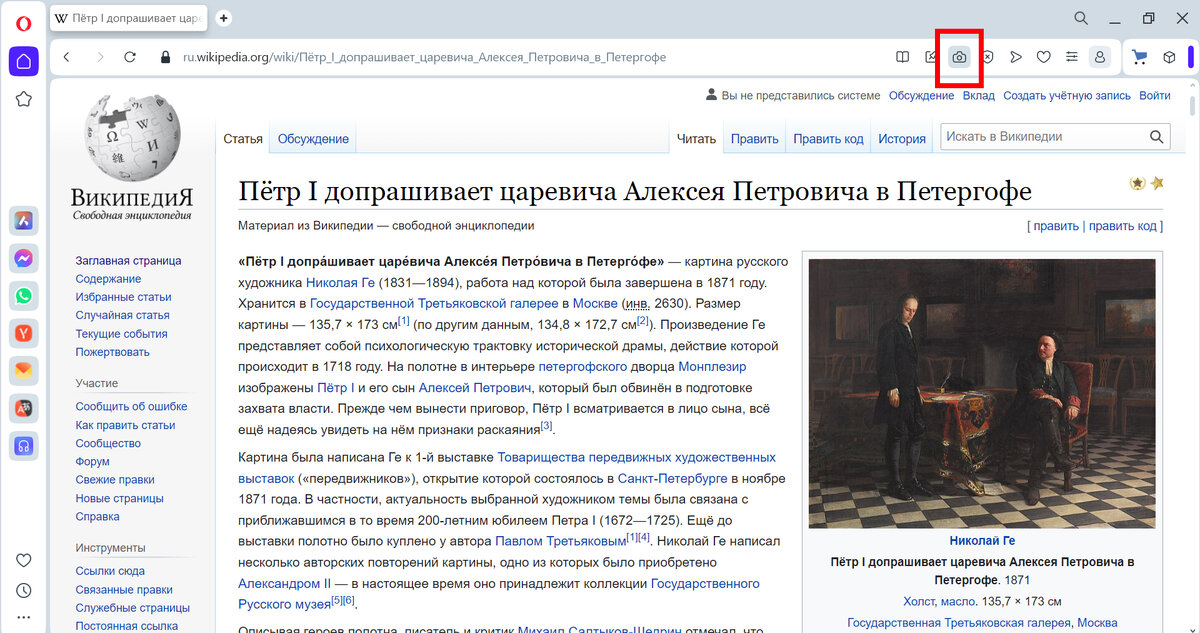Follow the Павлом Третьяковым link
Image resolution: width=1200 pixels, height=633 pixels.
point(560,541)
